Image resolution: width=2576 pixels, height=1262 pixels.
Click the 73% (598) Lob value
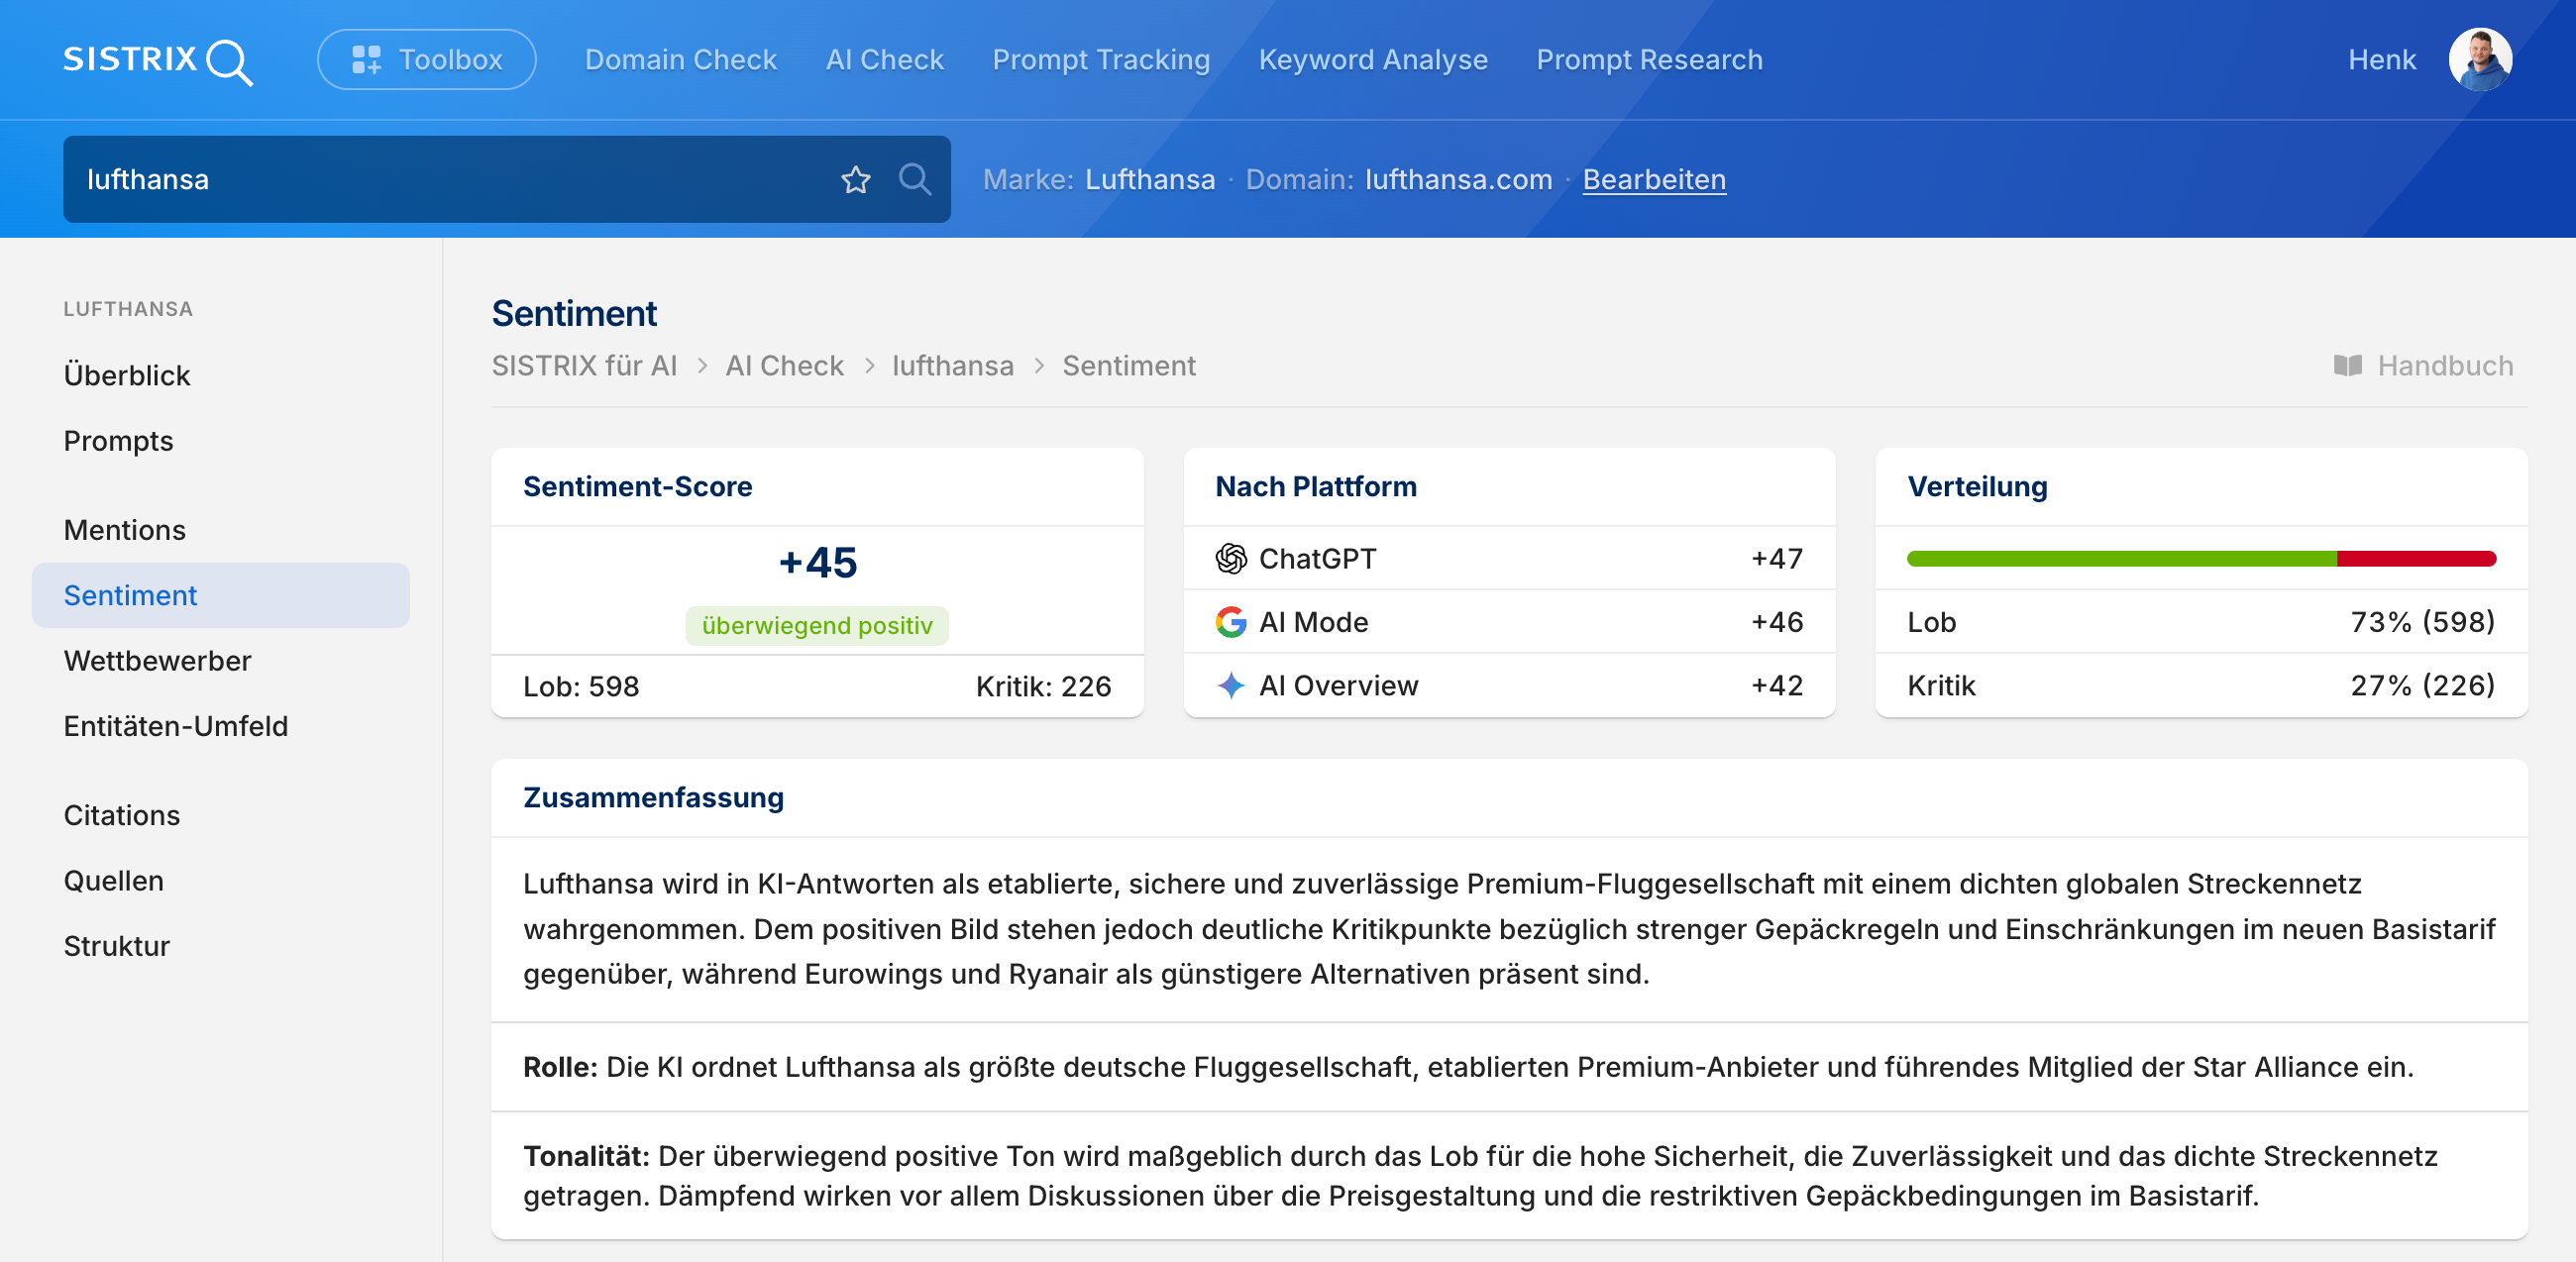[x=2422, y=622]
